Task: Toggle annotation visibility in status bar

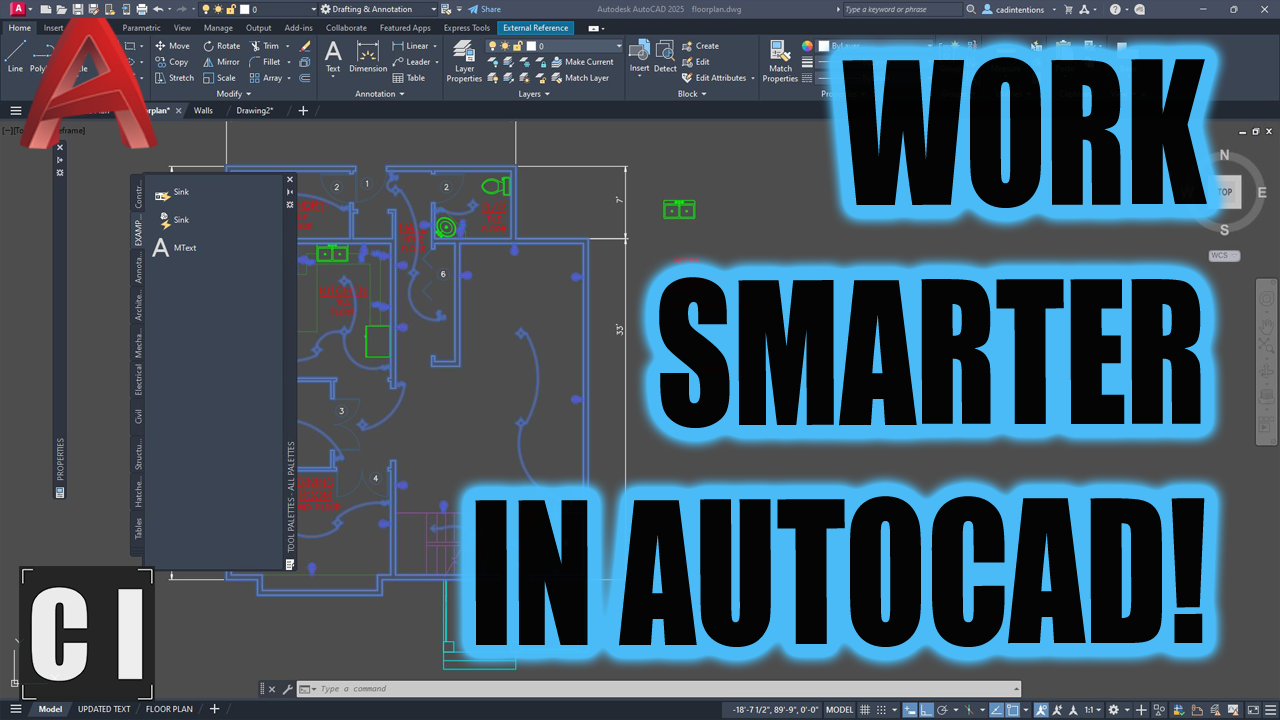Action: tap(1043, 710)
